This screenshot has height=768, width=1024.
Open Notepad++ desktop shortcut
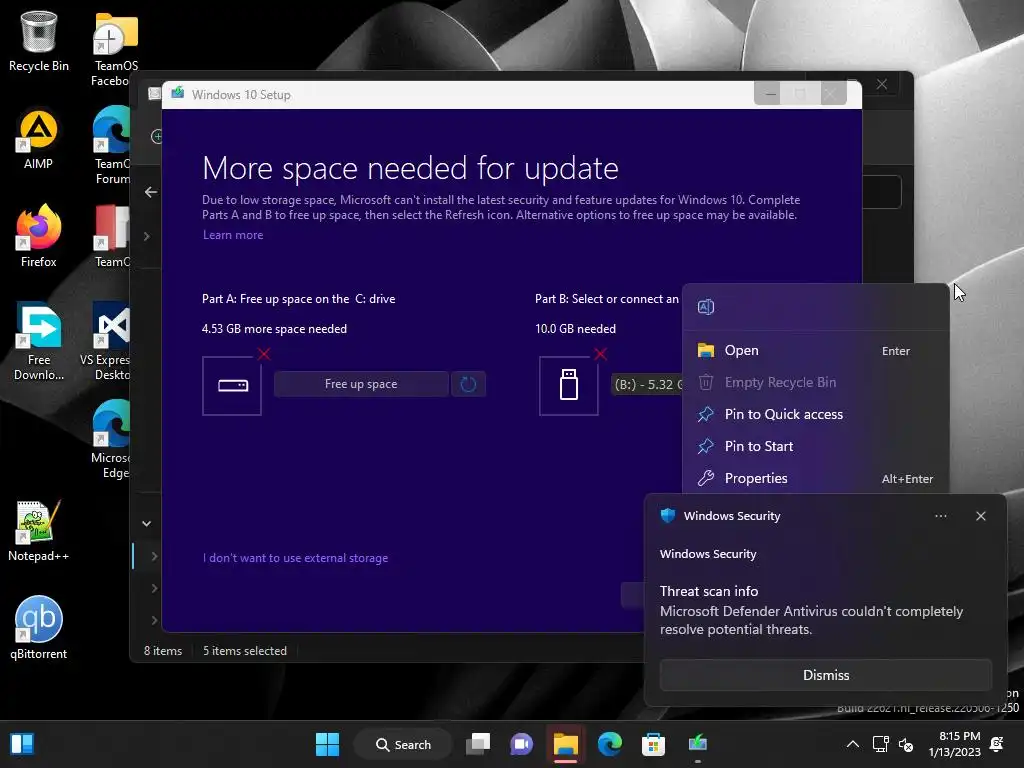39,530
